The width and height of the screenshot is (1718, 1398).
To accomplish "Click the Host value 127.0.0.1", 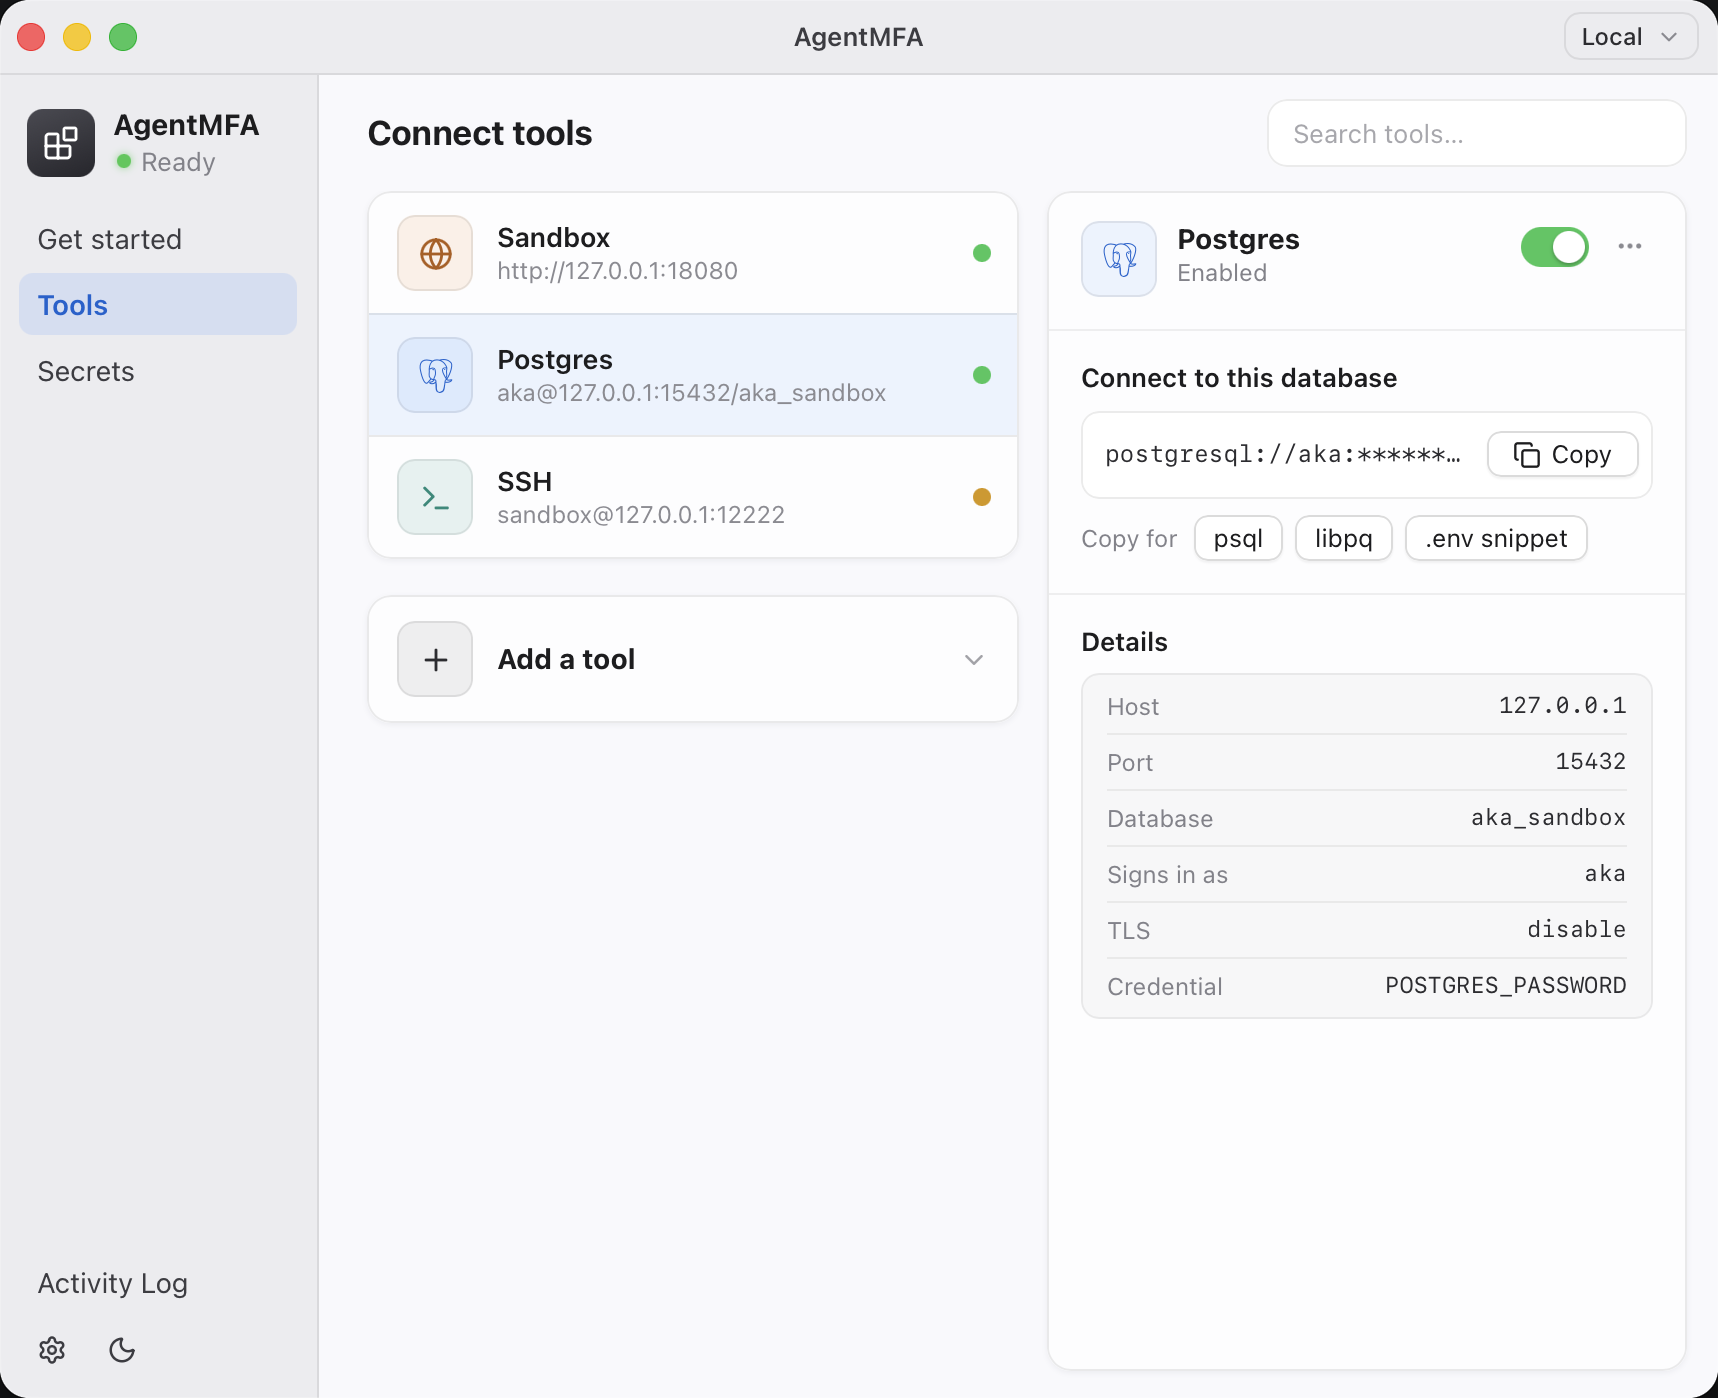I will click(1562, 706).
